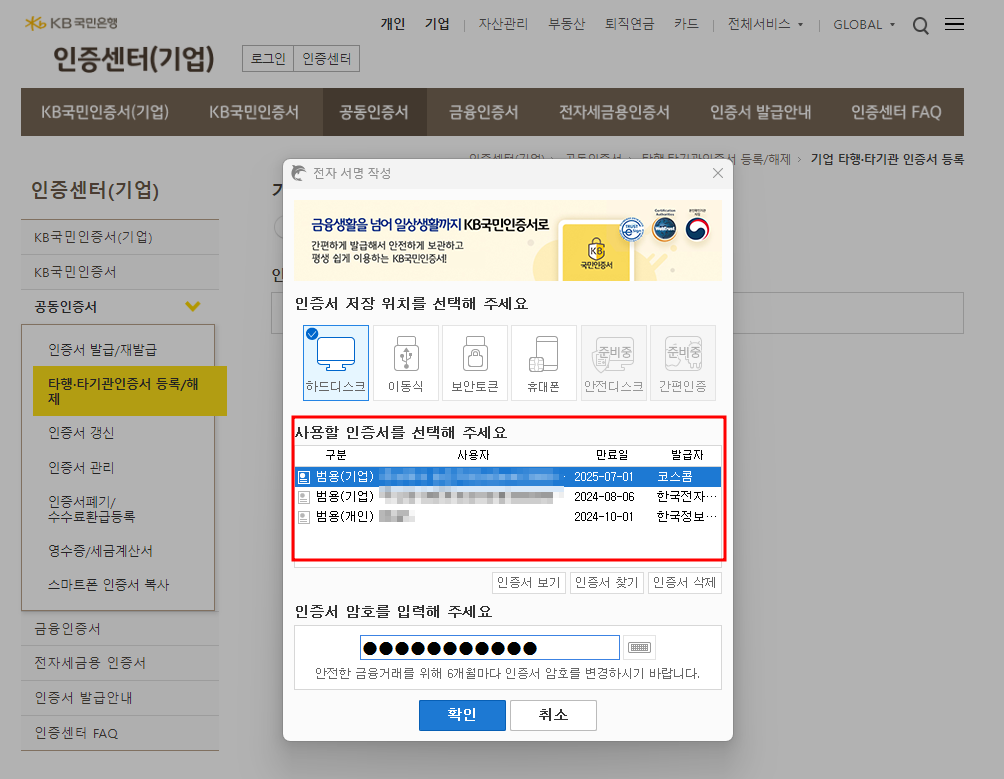
Task: Click the 발급자 column header
Action: [x=687, y=455]
